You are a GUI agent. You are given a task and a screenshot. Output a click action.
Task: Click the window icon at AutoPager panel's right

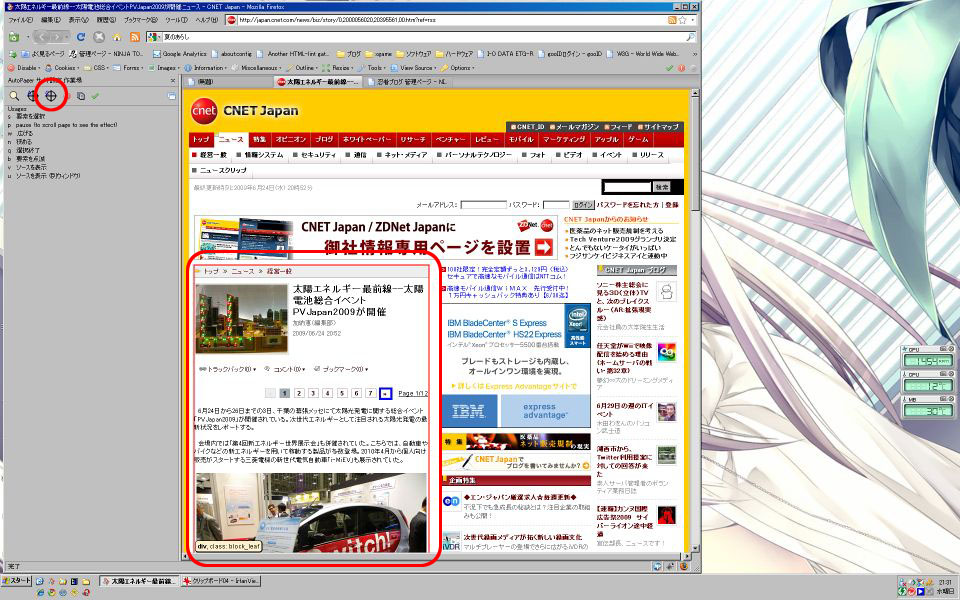(x=171, y=96)
